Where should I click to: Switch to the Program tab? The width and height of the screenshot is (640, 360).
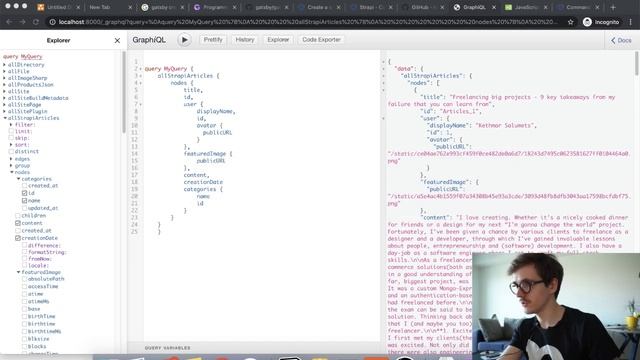214,7
